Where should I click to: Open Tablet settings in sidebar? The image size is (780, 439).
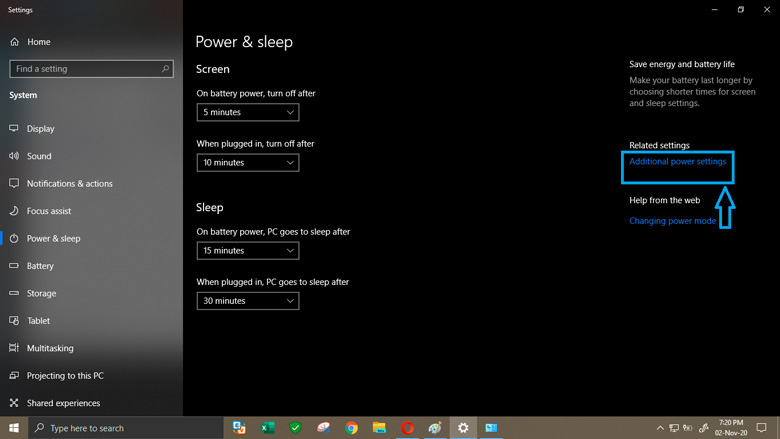[38, 321]
